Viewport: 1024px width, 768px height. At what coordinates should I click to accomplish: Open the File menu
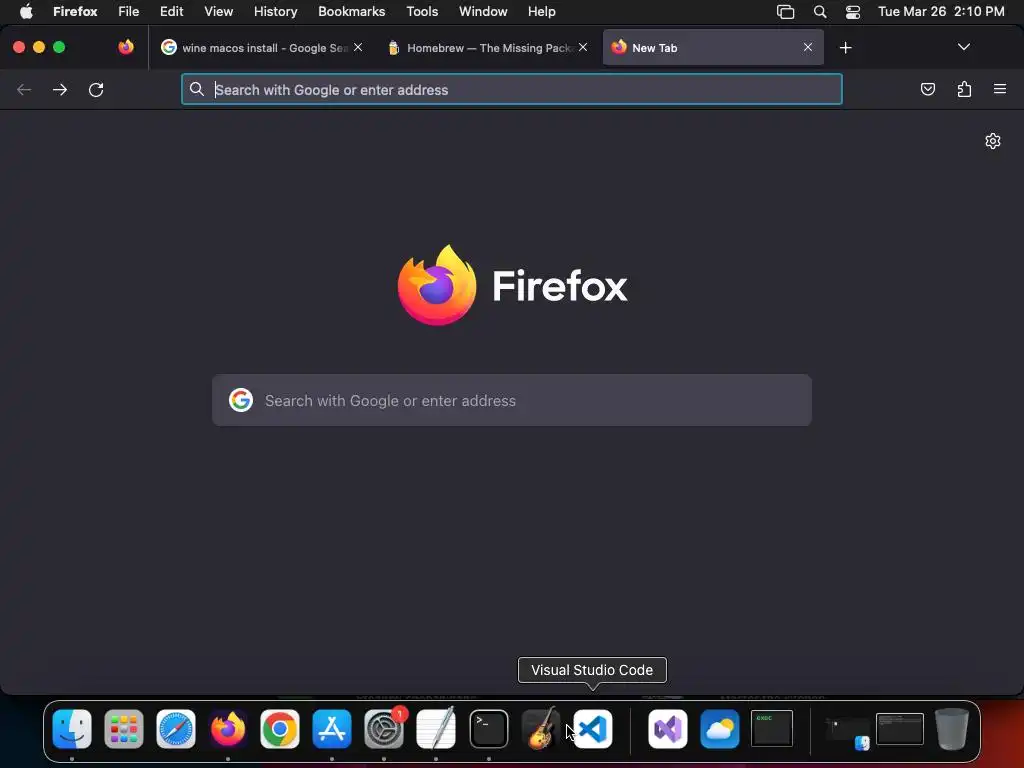pos(129,11)
